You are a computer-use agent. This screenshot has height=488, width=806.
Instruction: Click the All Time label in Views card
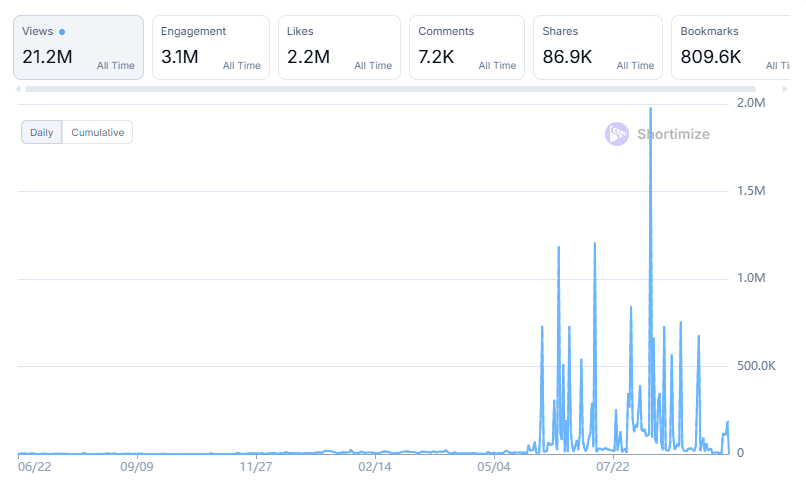coord(116,66)
